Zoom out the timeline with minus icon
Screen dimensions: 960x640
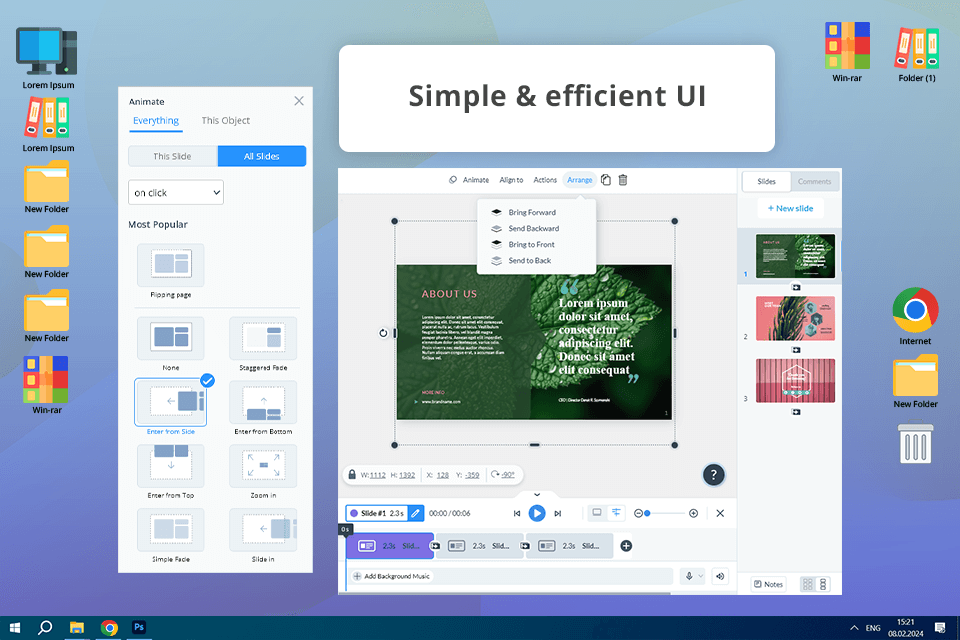point(638,513)
